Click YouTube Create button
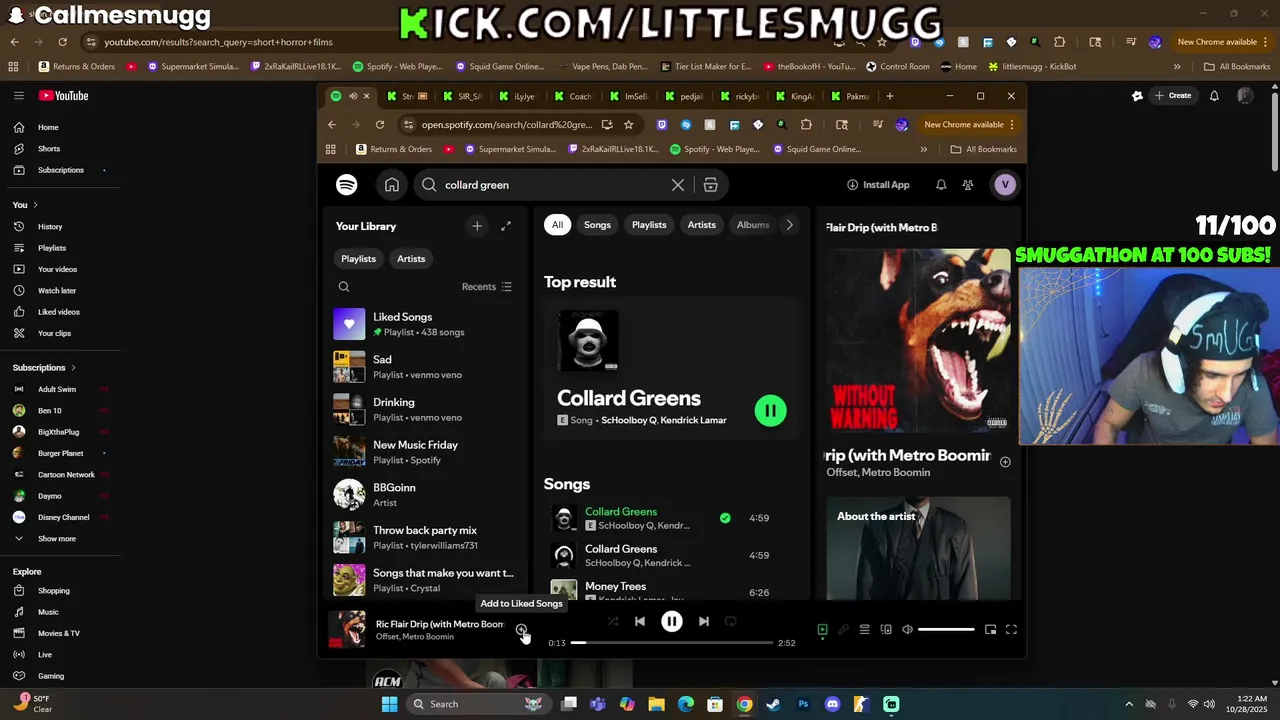This screenshot has width=1280, height=720. 1172,96
